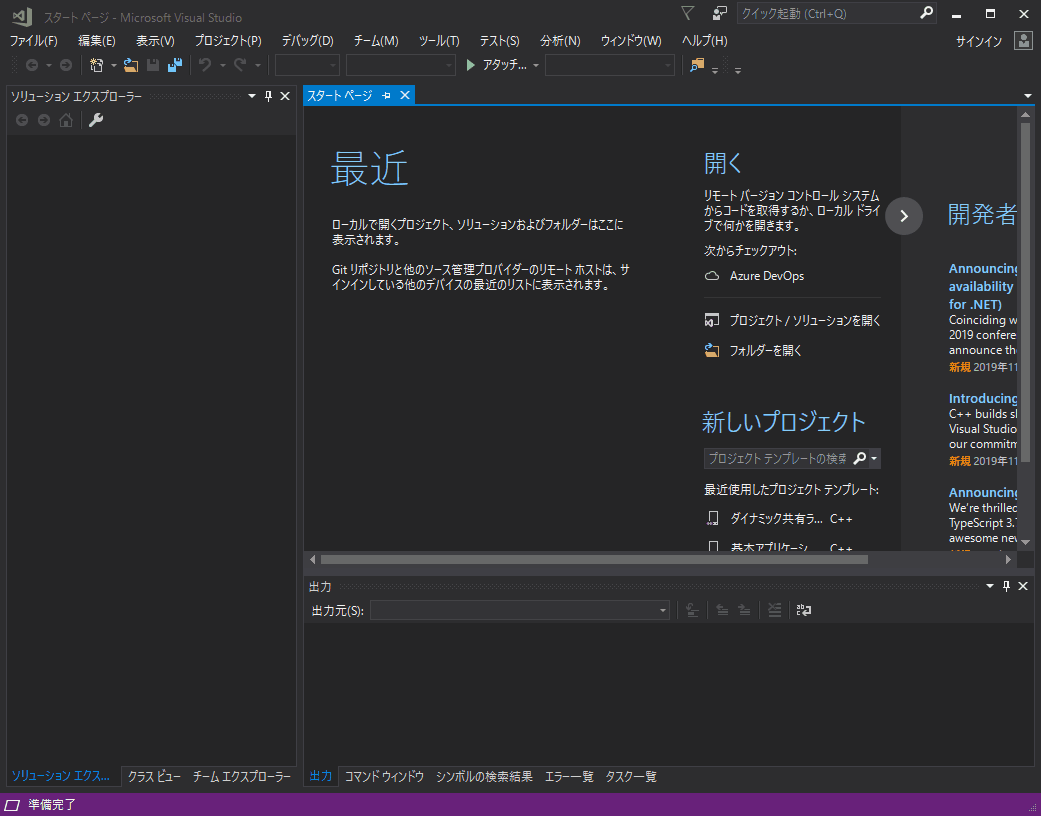Click in the クイック起動 search field

(828, 13)
